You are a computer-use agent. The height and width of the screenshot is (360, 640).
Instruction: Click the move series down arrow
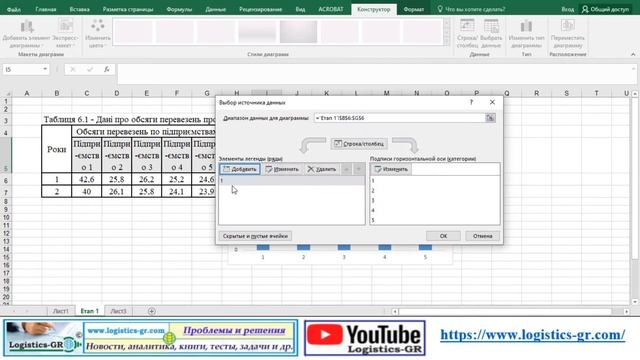click(358, 169)
